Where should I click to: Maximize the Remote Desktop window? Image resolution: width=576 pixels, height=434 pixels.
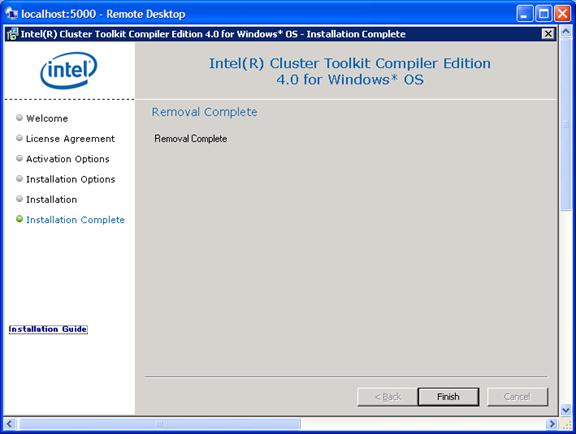point(544,14)
